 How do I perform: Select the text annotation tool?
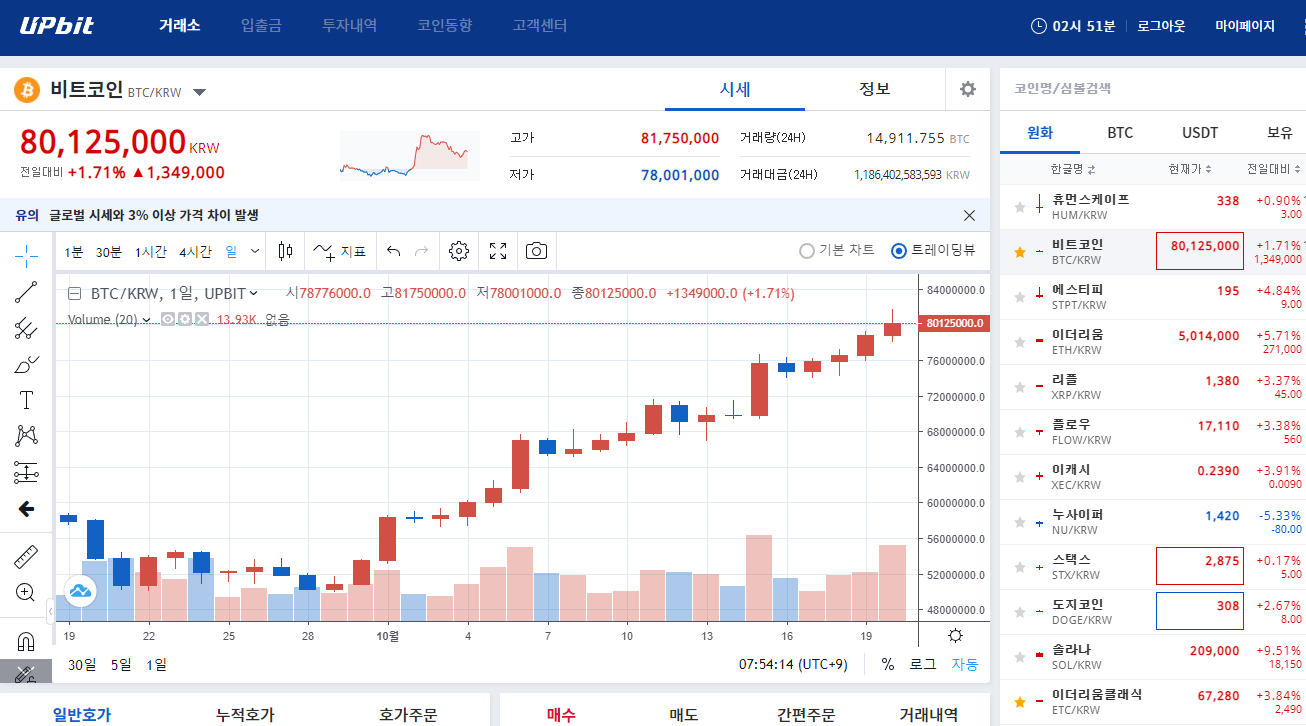[x=26, y=400]
